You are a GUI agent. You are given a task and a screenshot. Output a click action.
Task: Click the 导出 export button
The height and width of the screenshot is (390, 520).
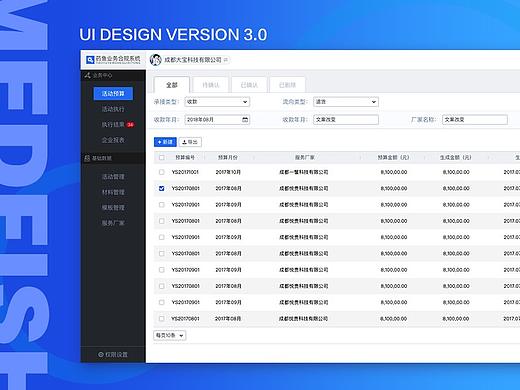[190, 142]
